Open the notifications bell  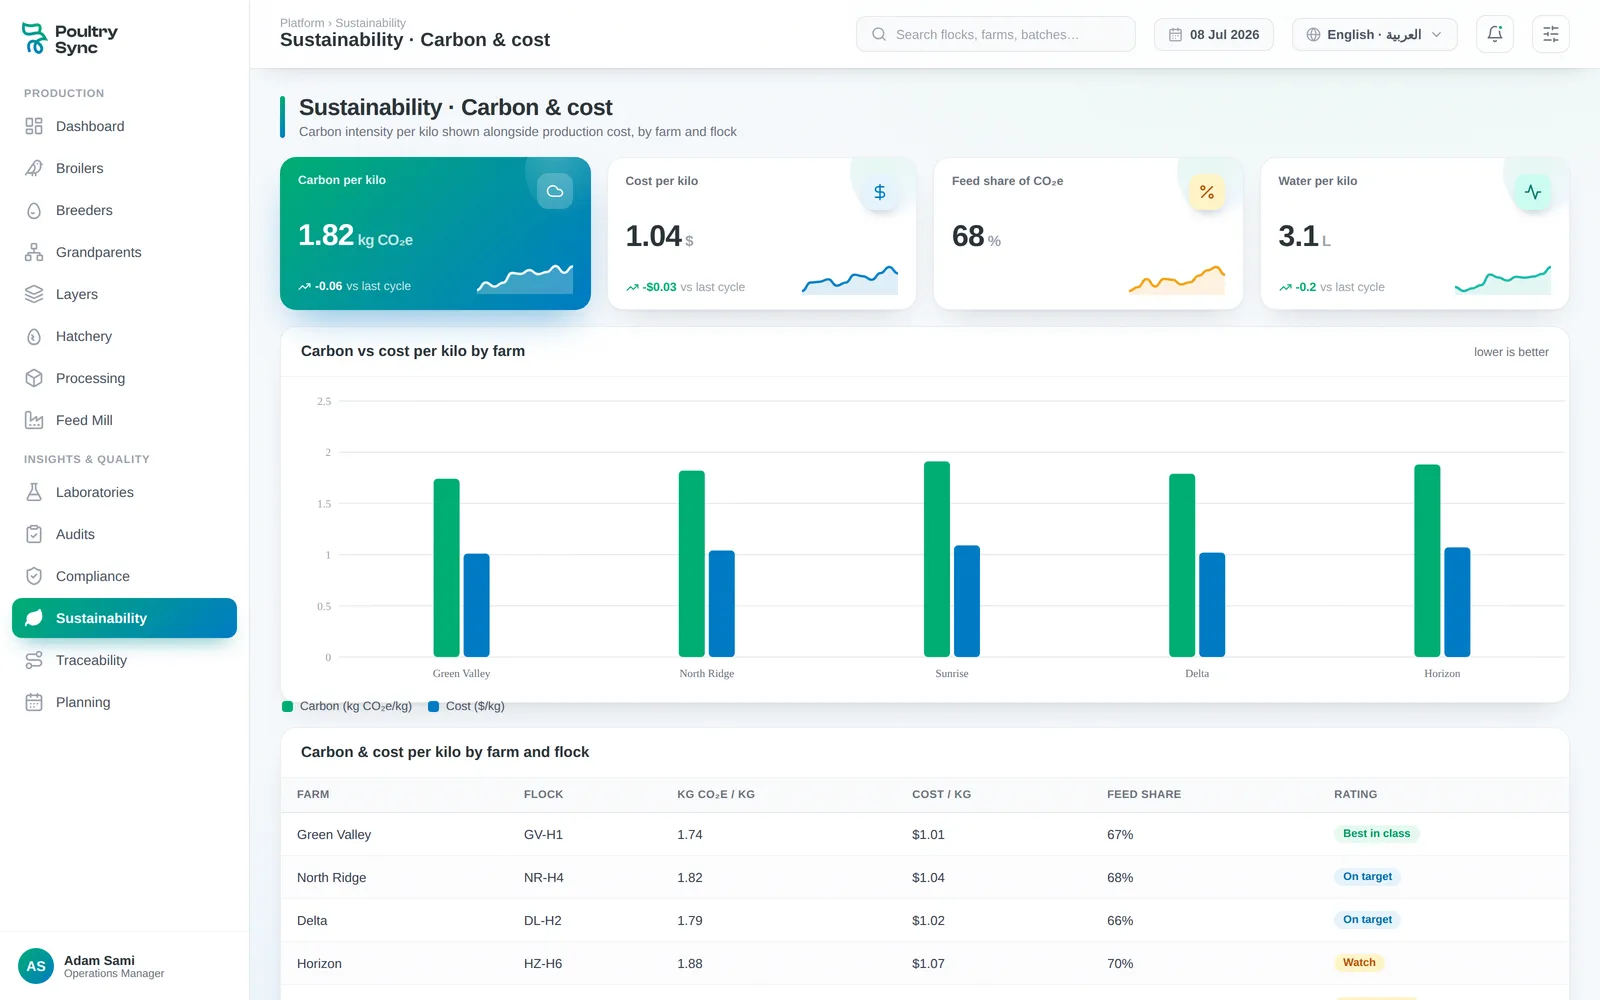pyautogui.click(x=1495, y=34)
